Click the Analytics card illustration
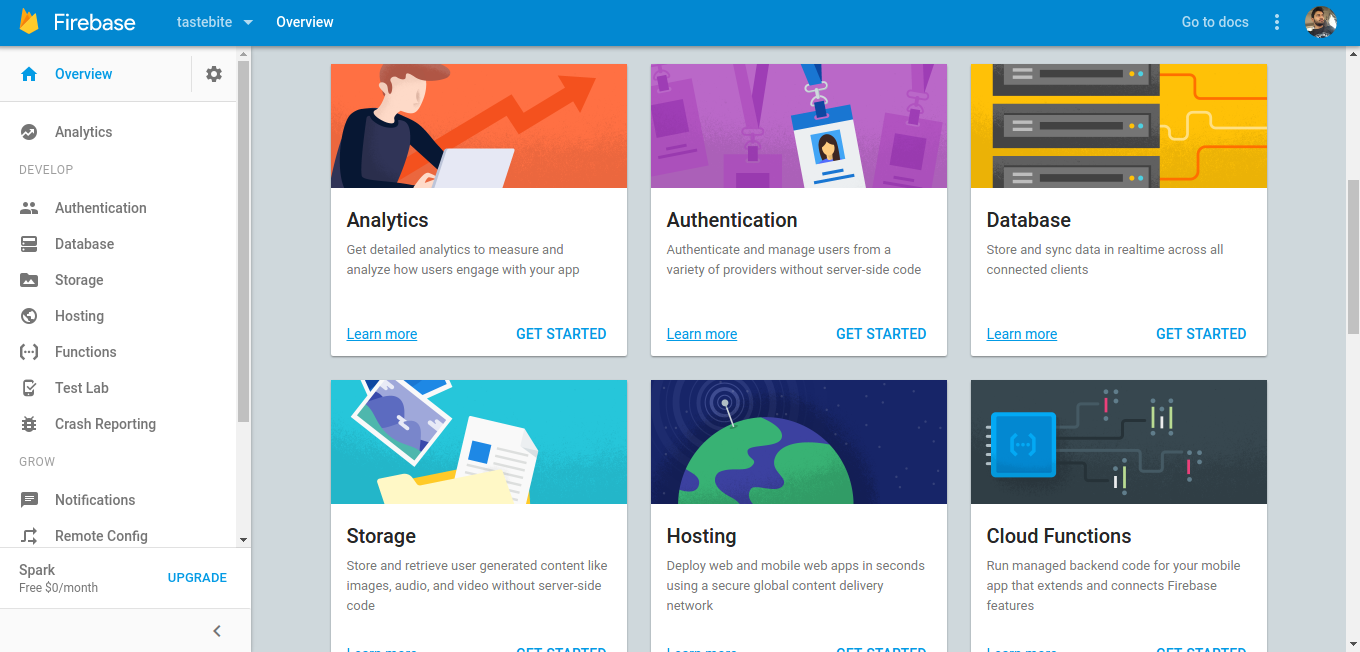Screen dimensions: 1360x652 (479, 126)
